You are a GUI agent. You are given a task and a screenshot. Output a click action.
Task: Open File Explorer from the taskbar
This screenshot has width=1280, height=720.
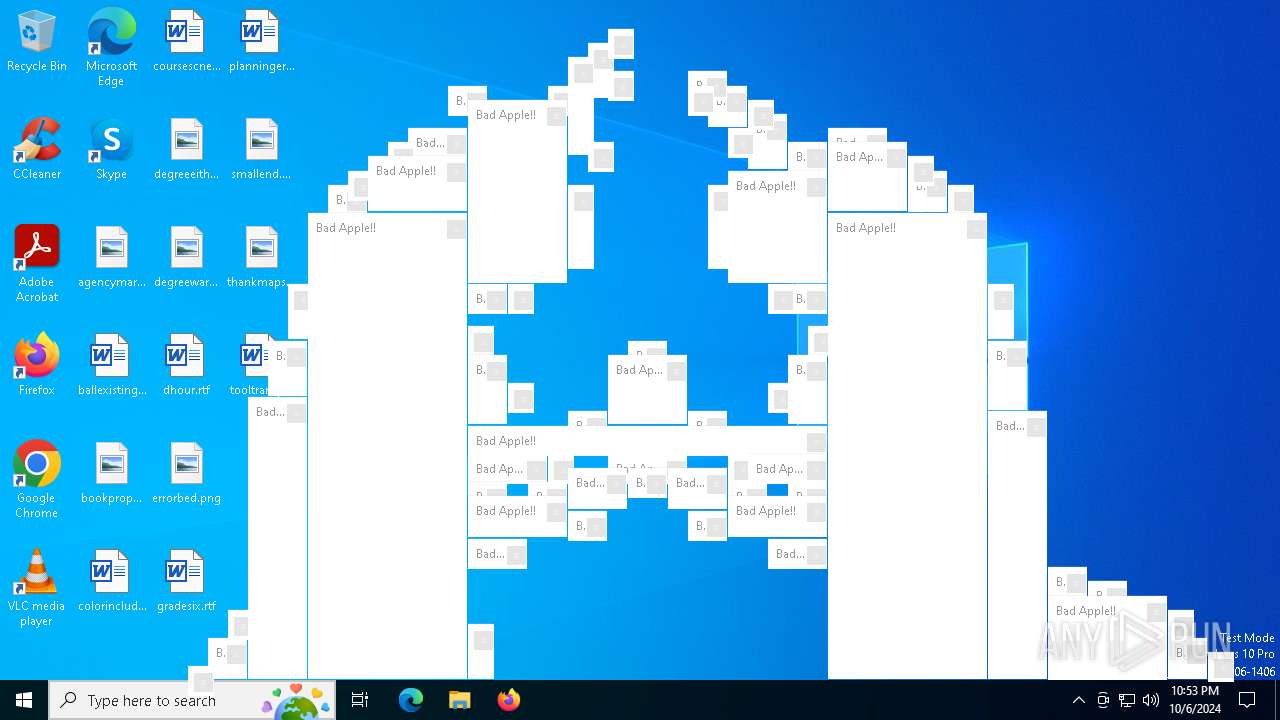pyautogui.click(x=460, y=700)
